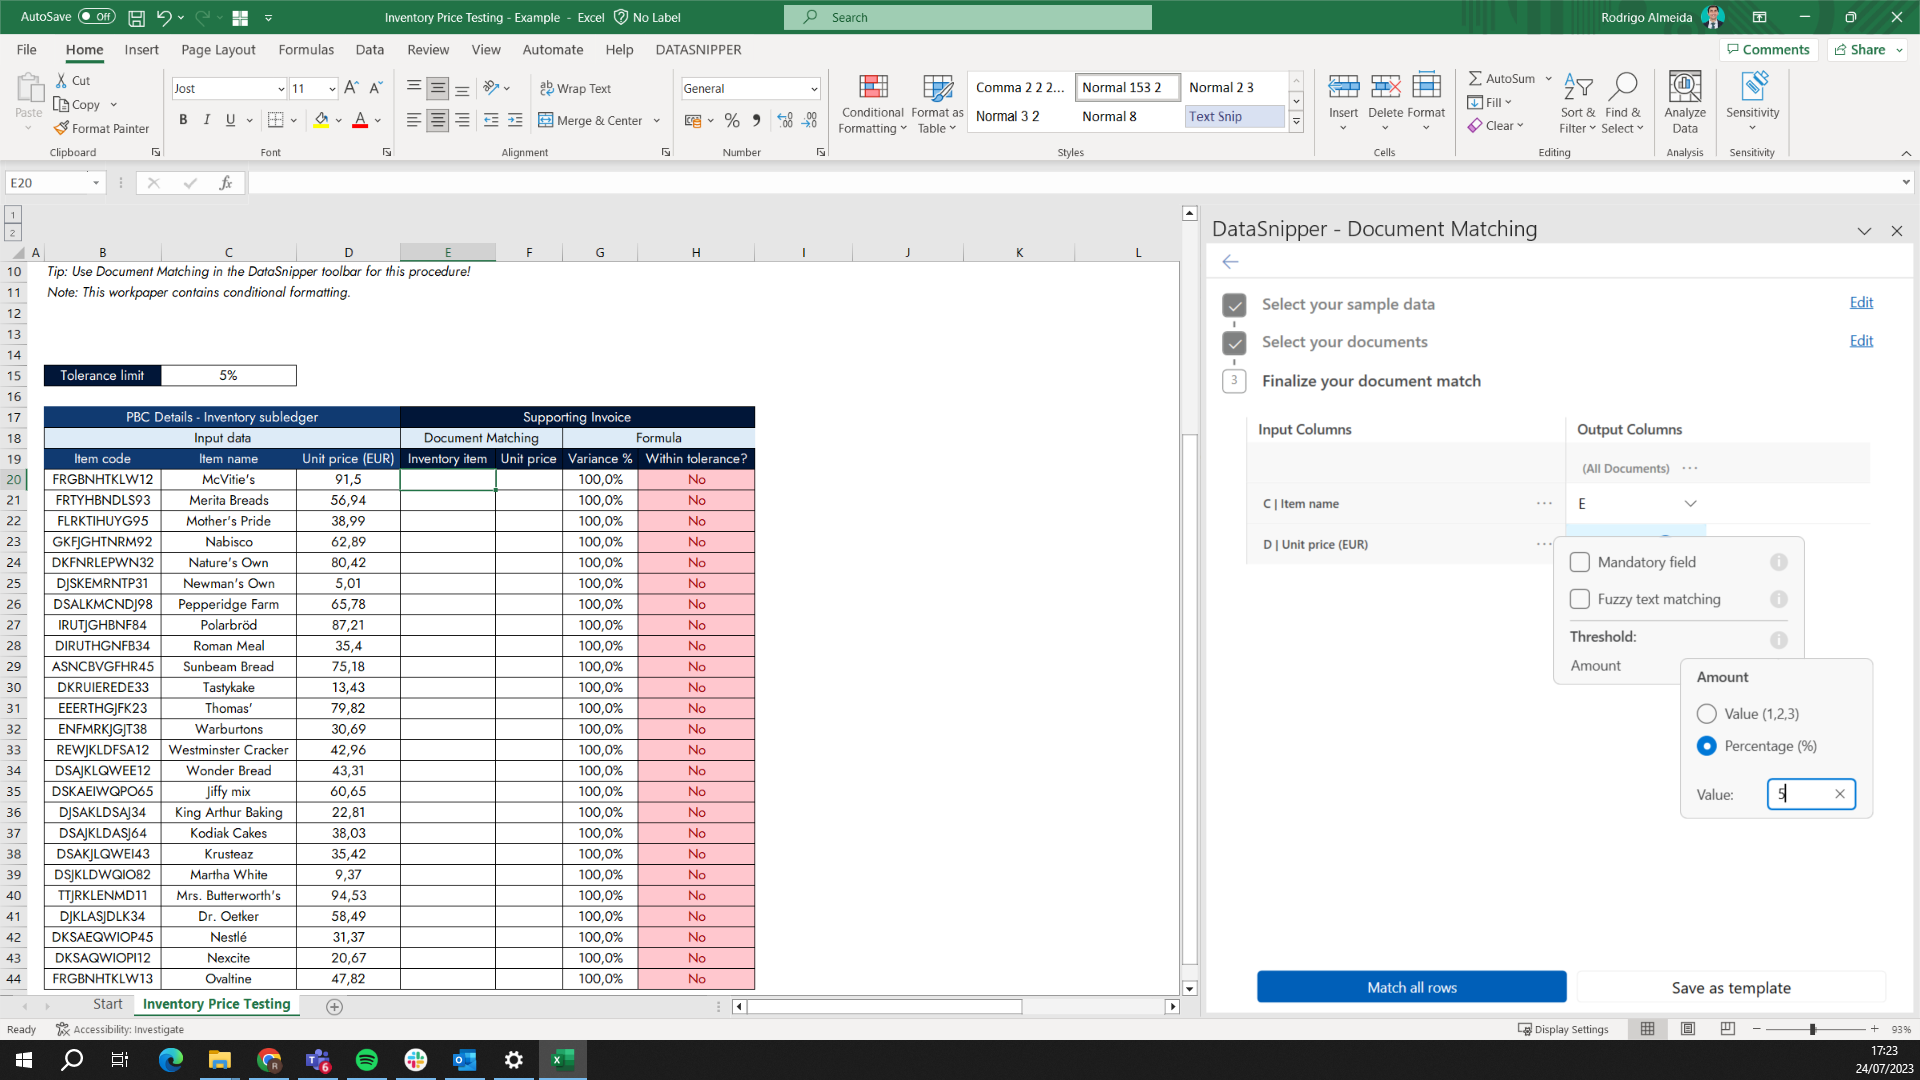Viewport: 1920px width, 1080px height.
Task: Check the Fuzzy text matching box
Action: click(1580, 599)
